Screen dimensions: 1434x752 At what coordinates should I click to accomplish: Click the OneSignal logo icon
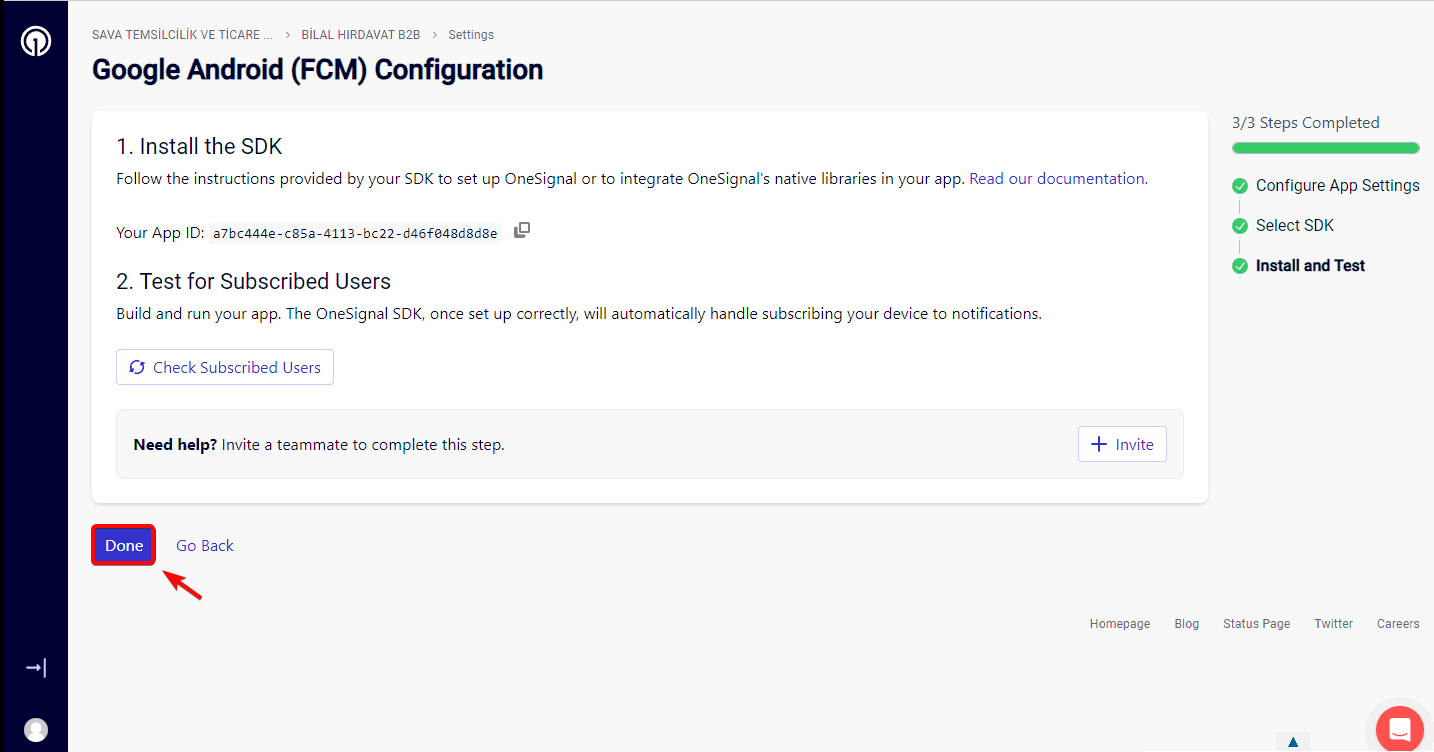click(x=36, y=41)
